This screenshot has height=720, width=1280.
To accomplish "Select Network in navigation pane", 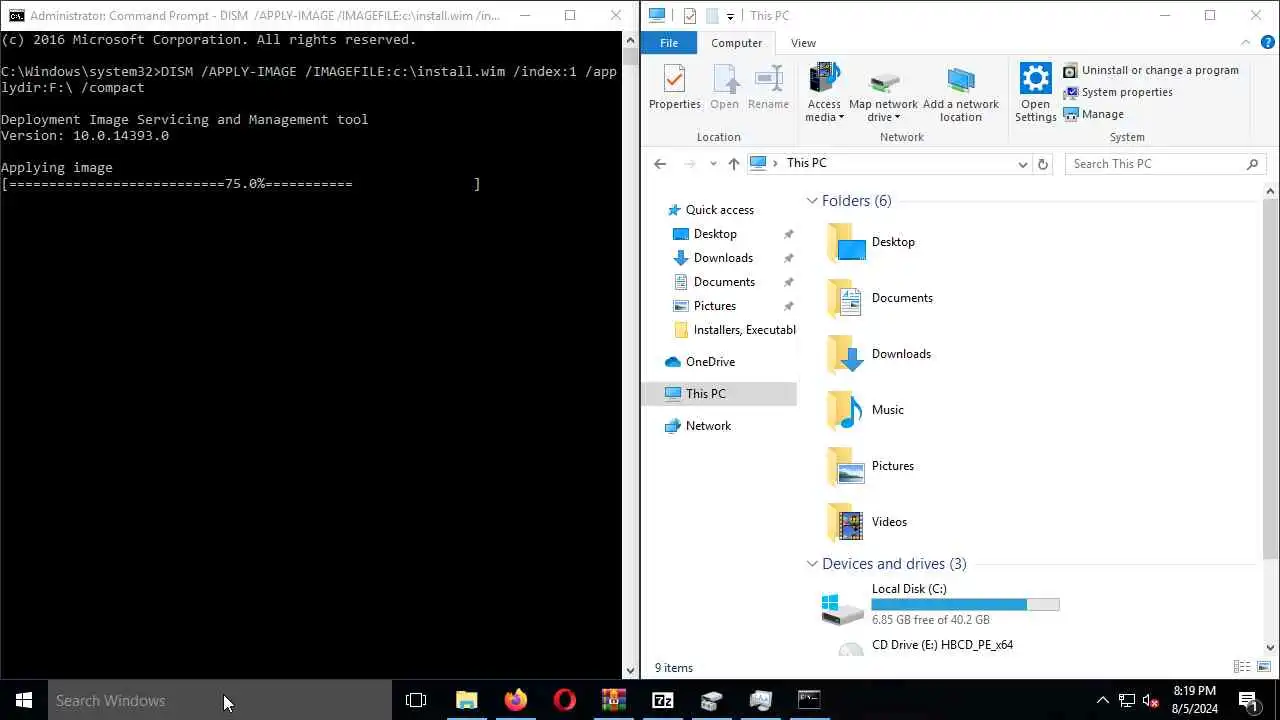I will coord(708,426).
